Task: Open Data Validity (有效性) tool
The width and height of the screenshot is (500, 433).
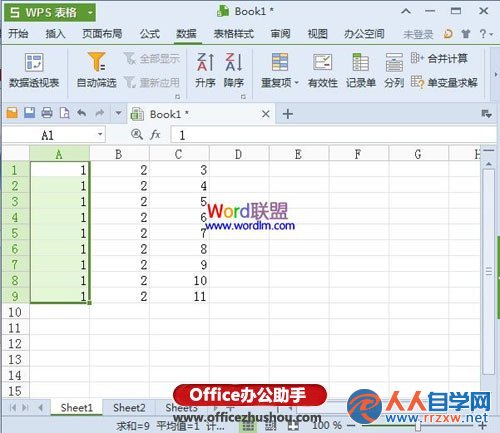Action: click(x=323, y=70)
